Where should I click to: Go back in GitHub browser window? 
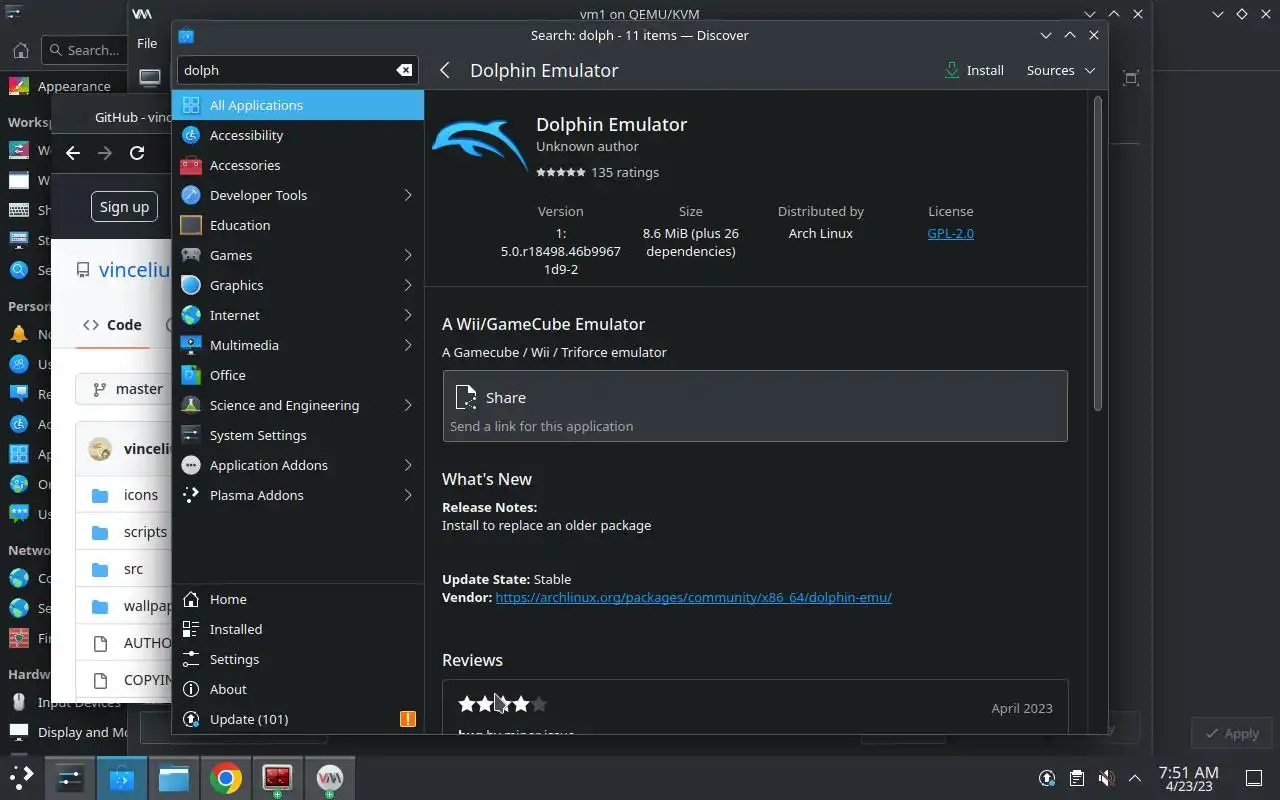click(72, 153)
